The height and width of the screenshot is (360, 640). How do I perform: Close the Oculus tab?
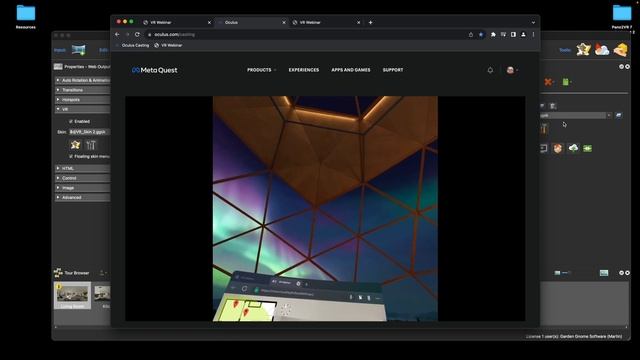click(284, 22)
